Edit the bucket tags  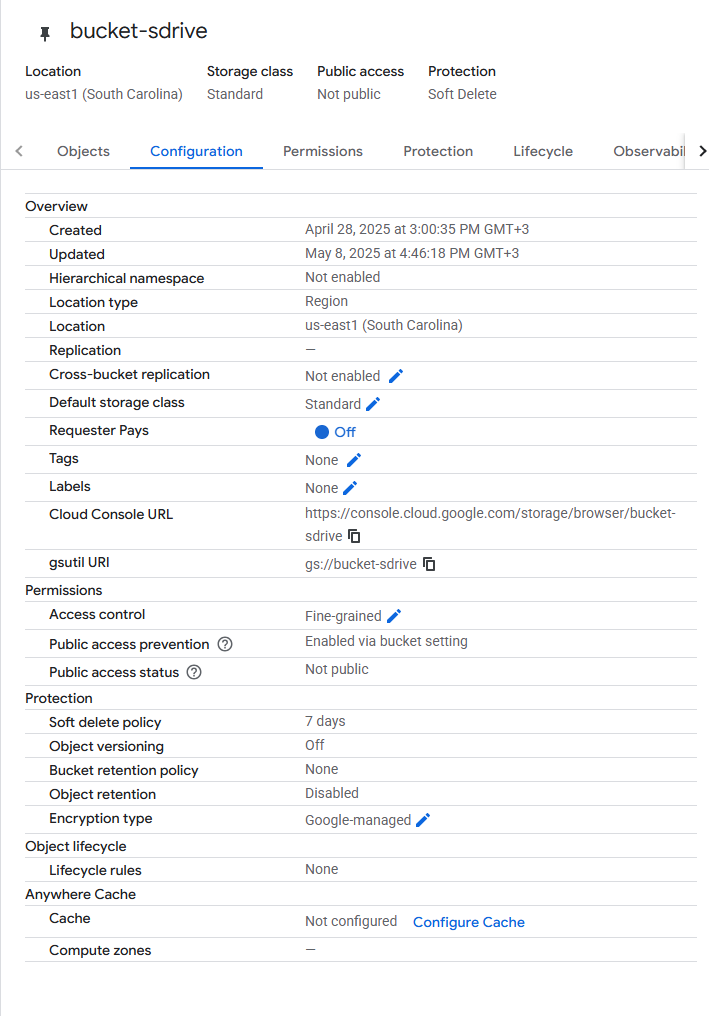353,460
